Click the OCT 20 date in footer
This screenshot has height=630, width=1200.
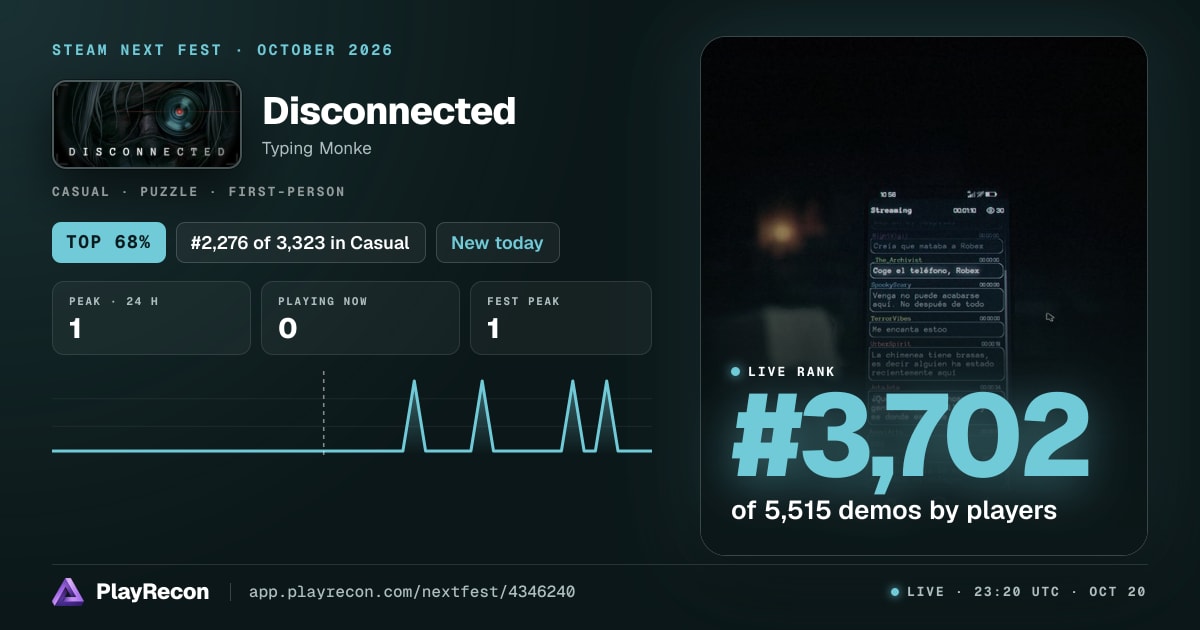pyautogui.click(x=1117, y=592)
